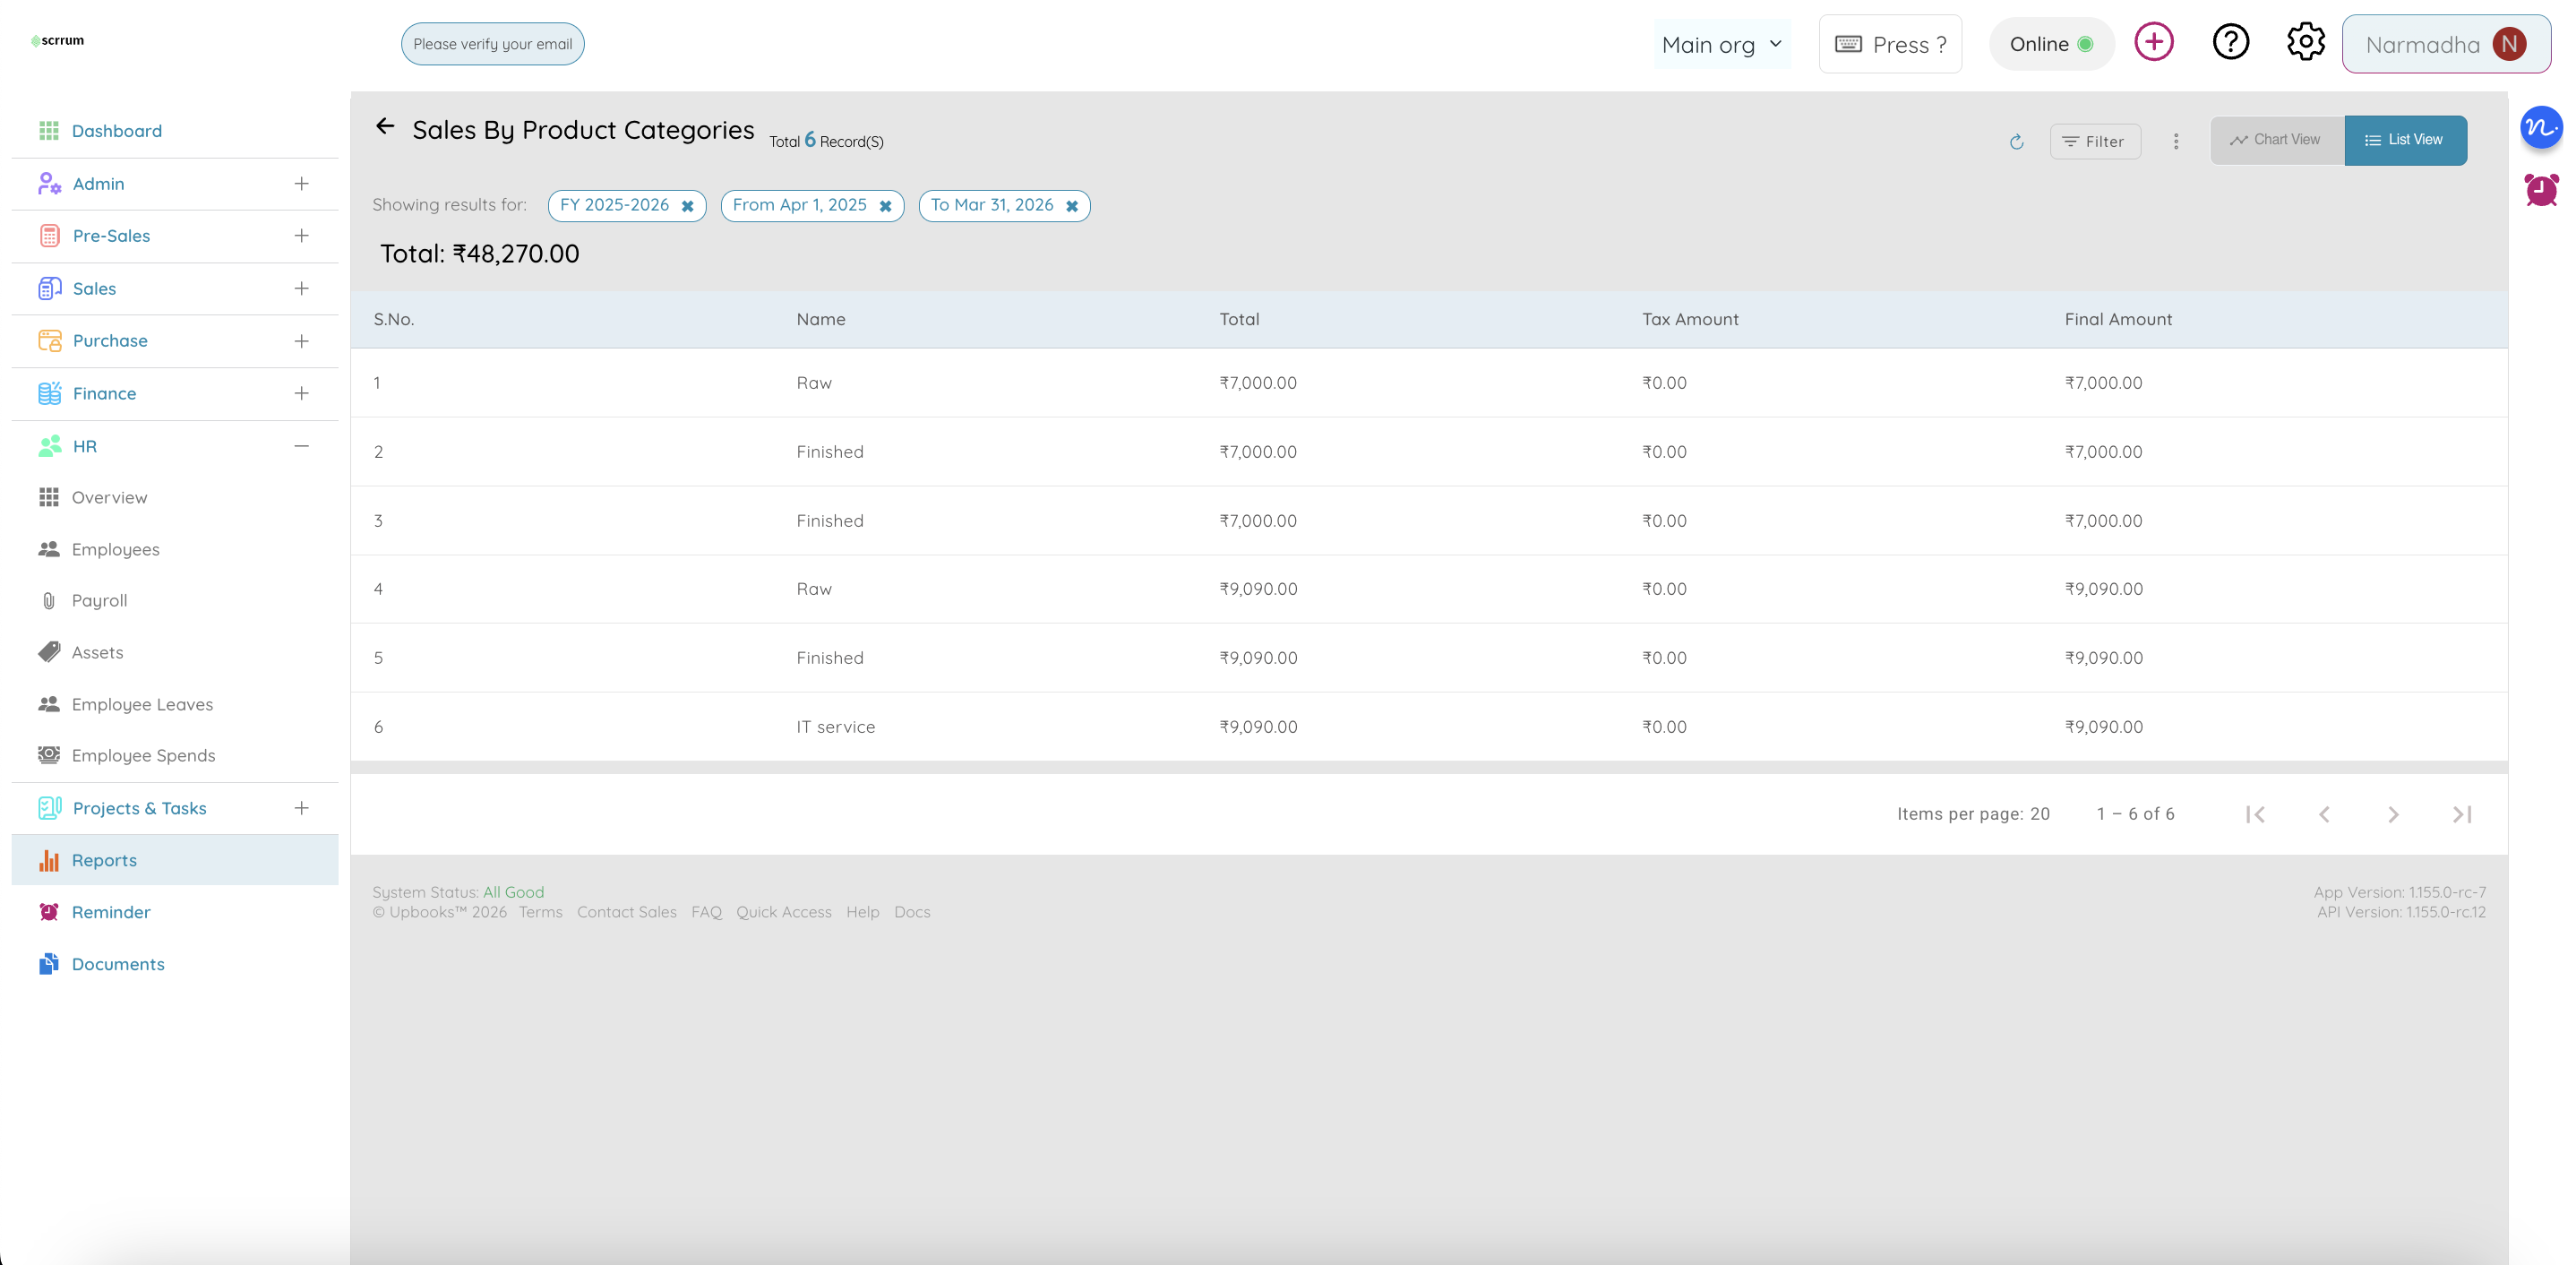Viewport: 2576px width, 1265px height.
Task: Click the red alarm clock icon
Action: click(x=2541, y=189)
